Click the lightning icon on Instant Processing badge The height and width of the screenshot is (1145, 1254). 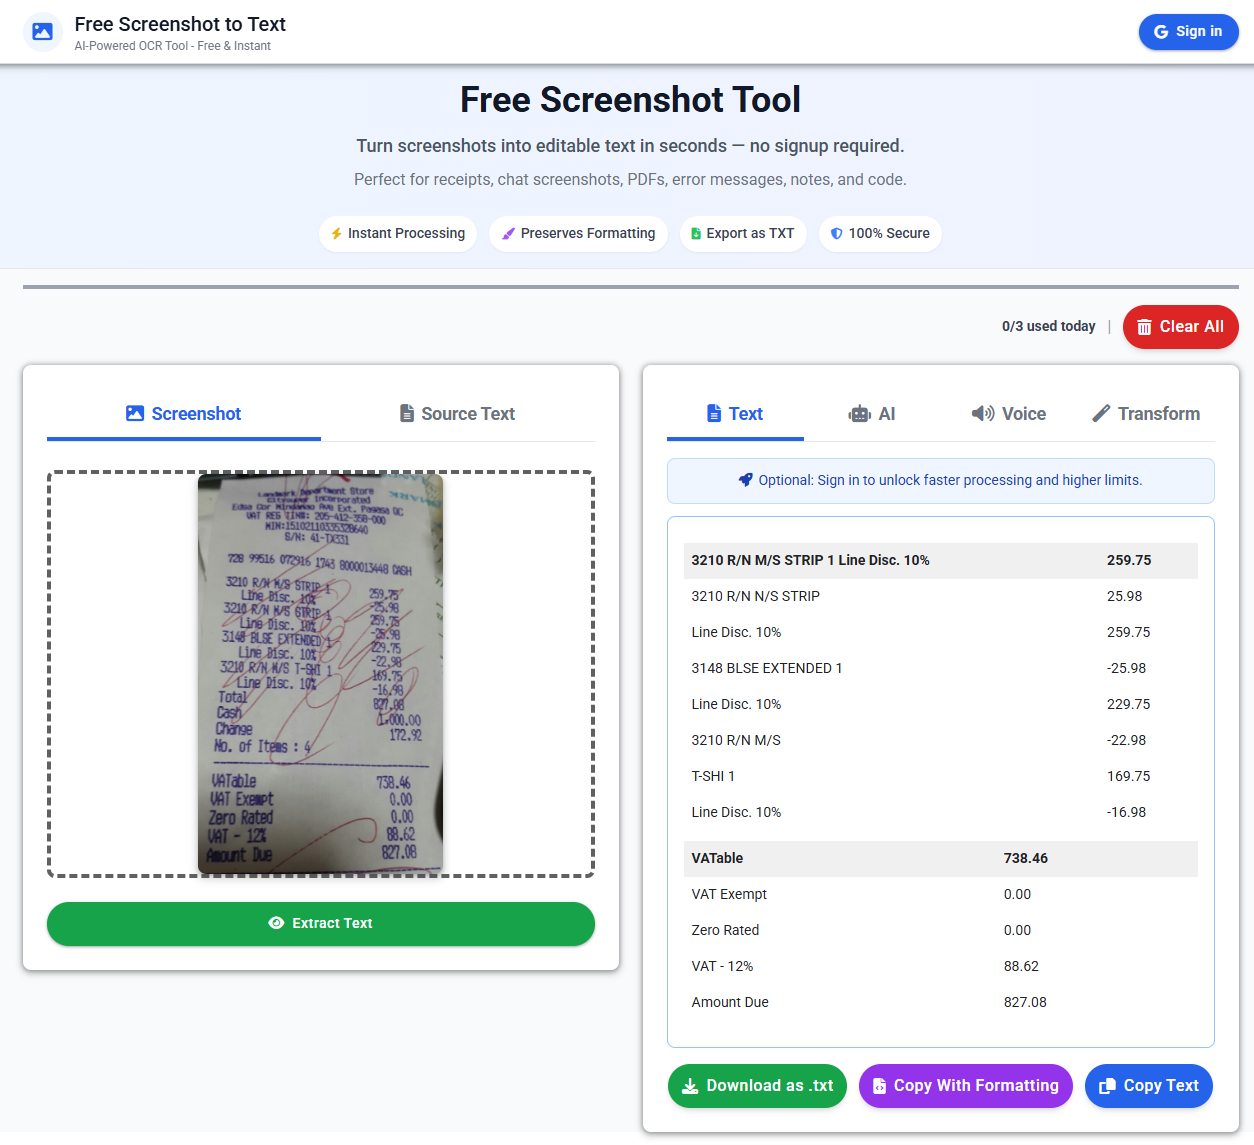[x=337, y=233]
